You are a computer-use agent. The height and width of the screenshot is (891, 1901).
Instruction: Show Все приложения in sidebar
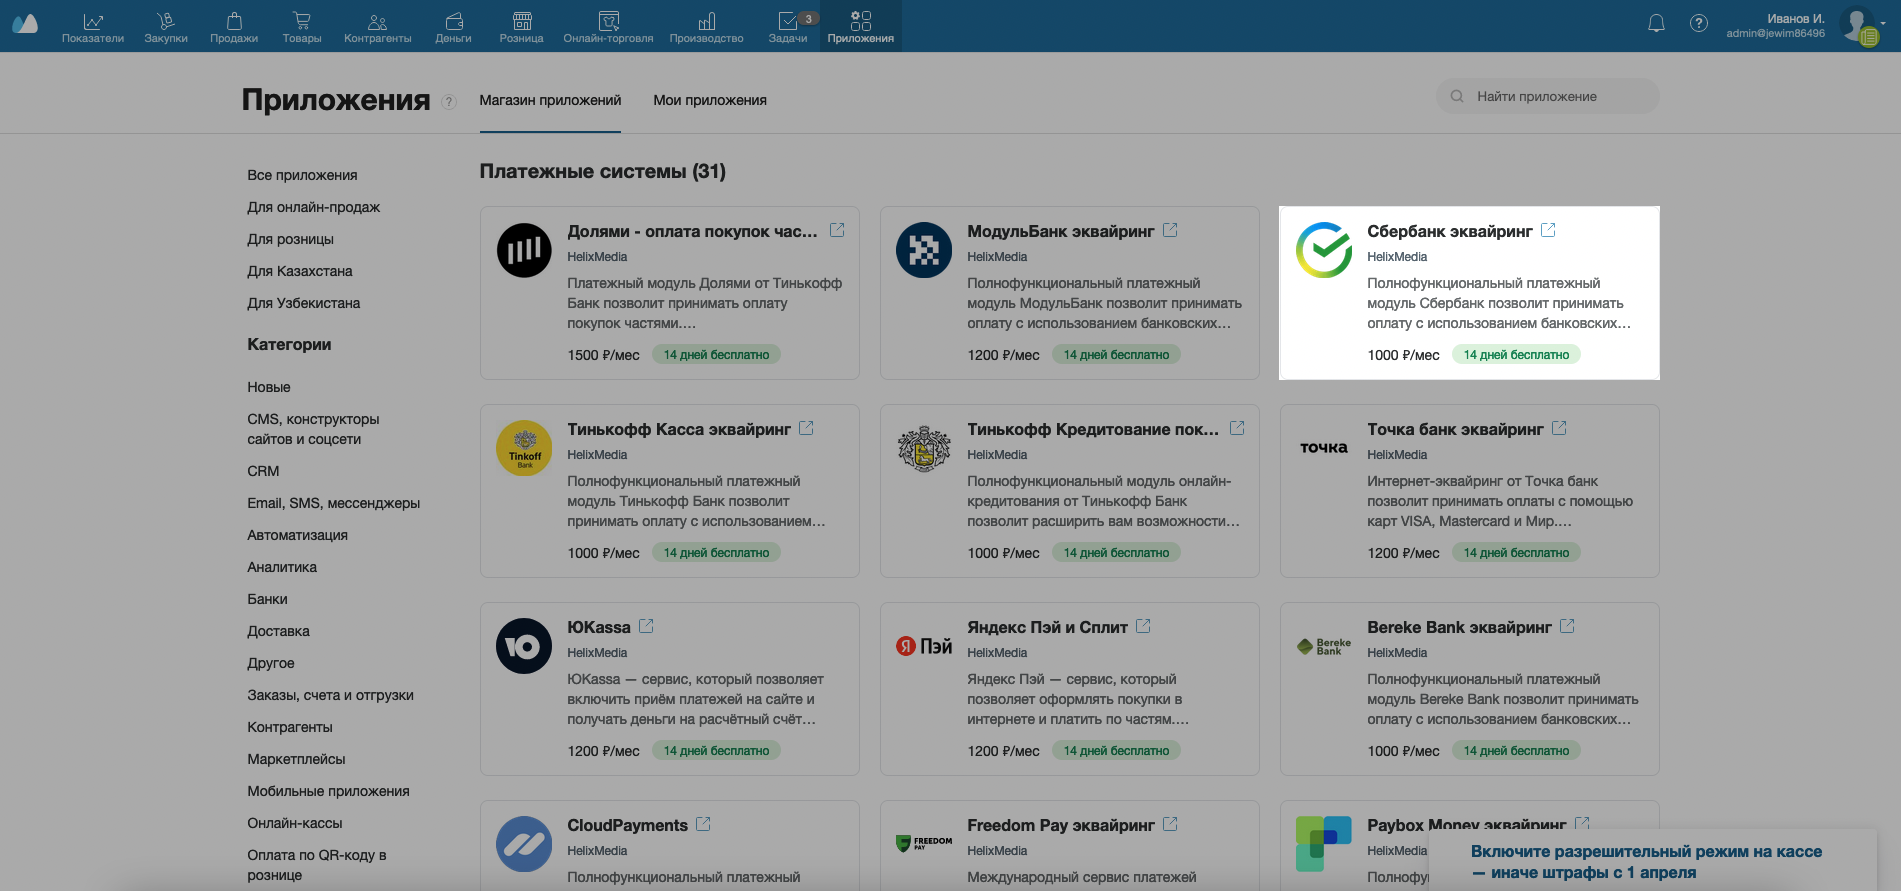click(302, 175)
